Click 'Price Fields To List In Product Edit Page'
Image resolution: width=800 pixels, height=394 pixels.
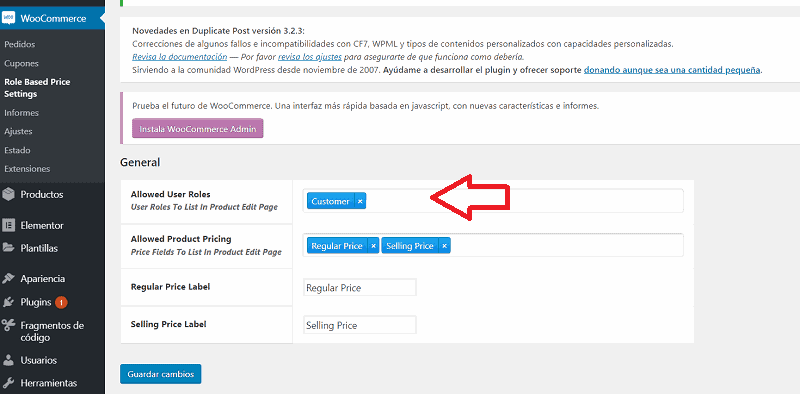pyautogui.click(x=206, y=252)
